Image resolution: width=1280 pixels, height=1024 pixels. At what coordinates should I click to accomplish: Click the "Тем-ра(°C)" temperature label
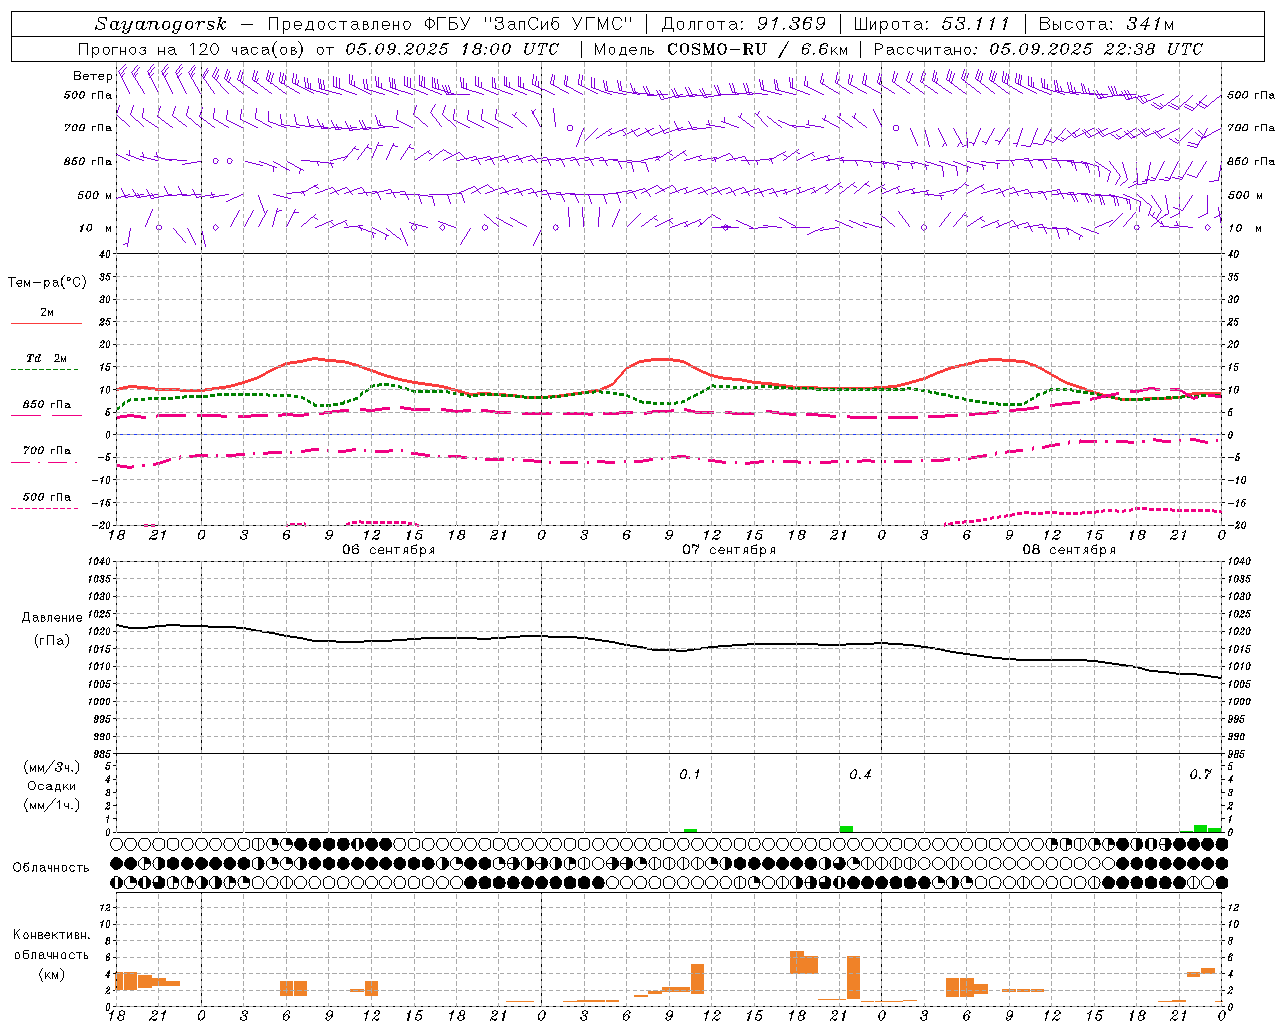click(x=47, y=283)
